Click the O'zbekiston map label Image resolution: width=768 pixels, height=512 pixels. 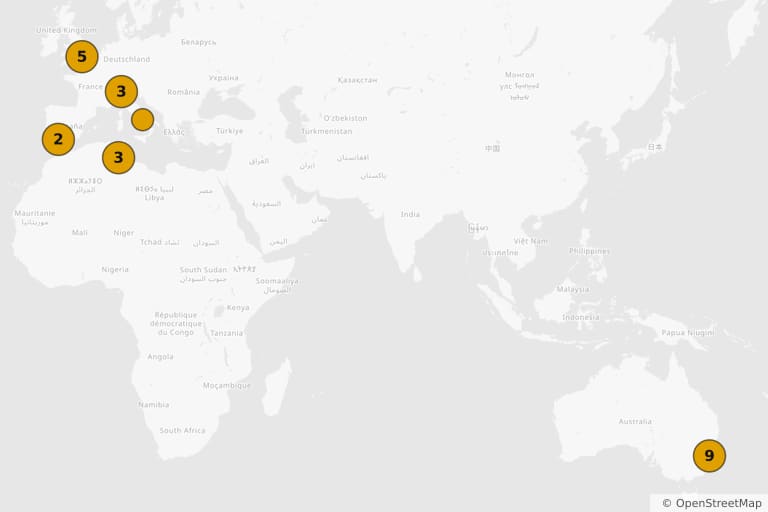[x=345, y=118]
